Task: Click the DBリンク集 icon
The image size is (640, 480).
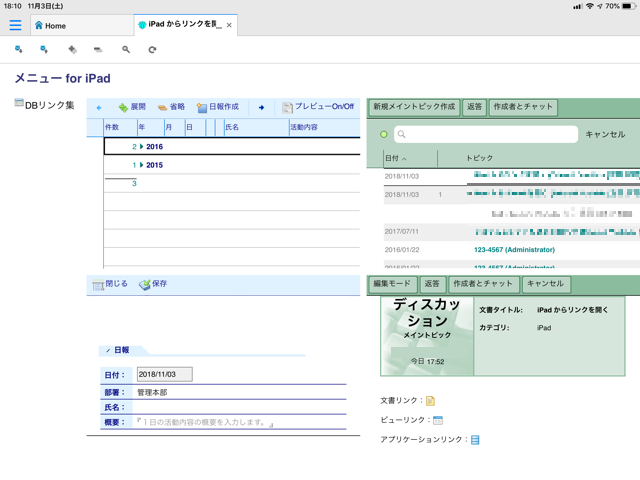Action: [19, 102]
